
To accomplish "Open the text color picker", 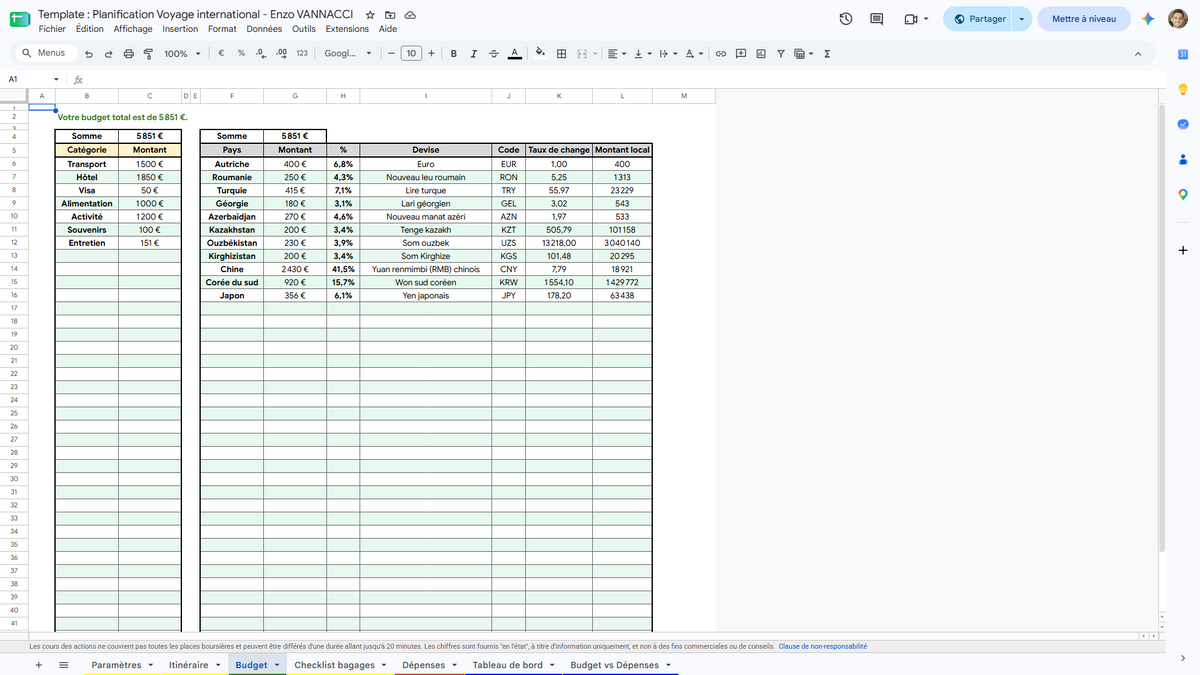I will 513,54.
